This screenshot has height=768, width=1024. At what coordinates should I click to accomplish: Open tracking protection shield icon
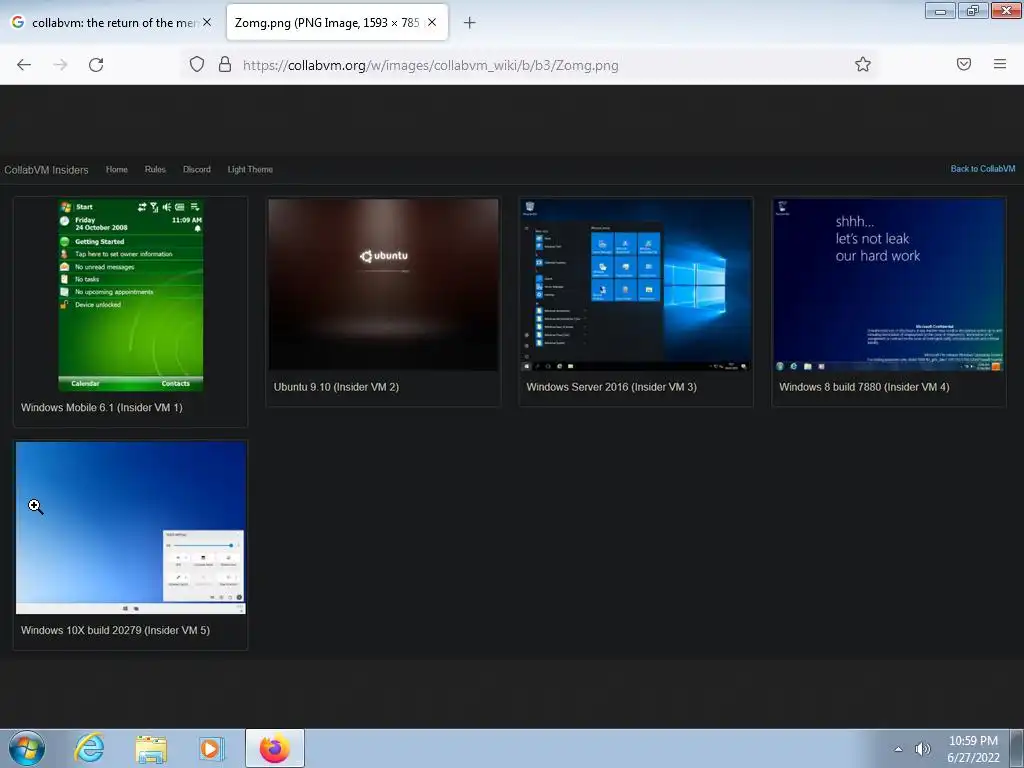pyautogui.click(x=197, y=64)
